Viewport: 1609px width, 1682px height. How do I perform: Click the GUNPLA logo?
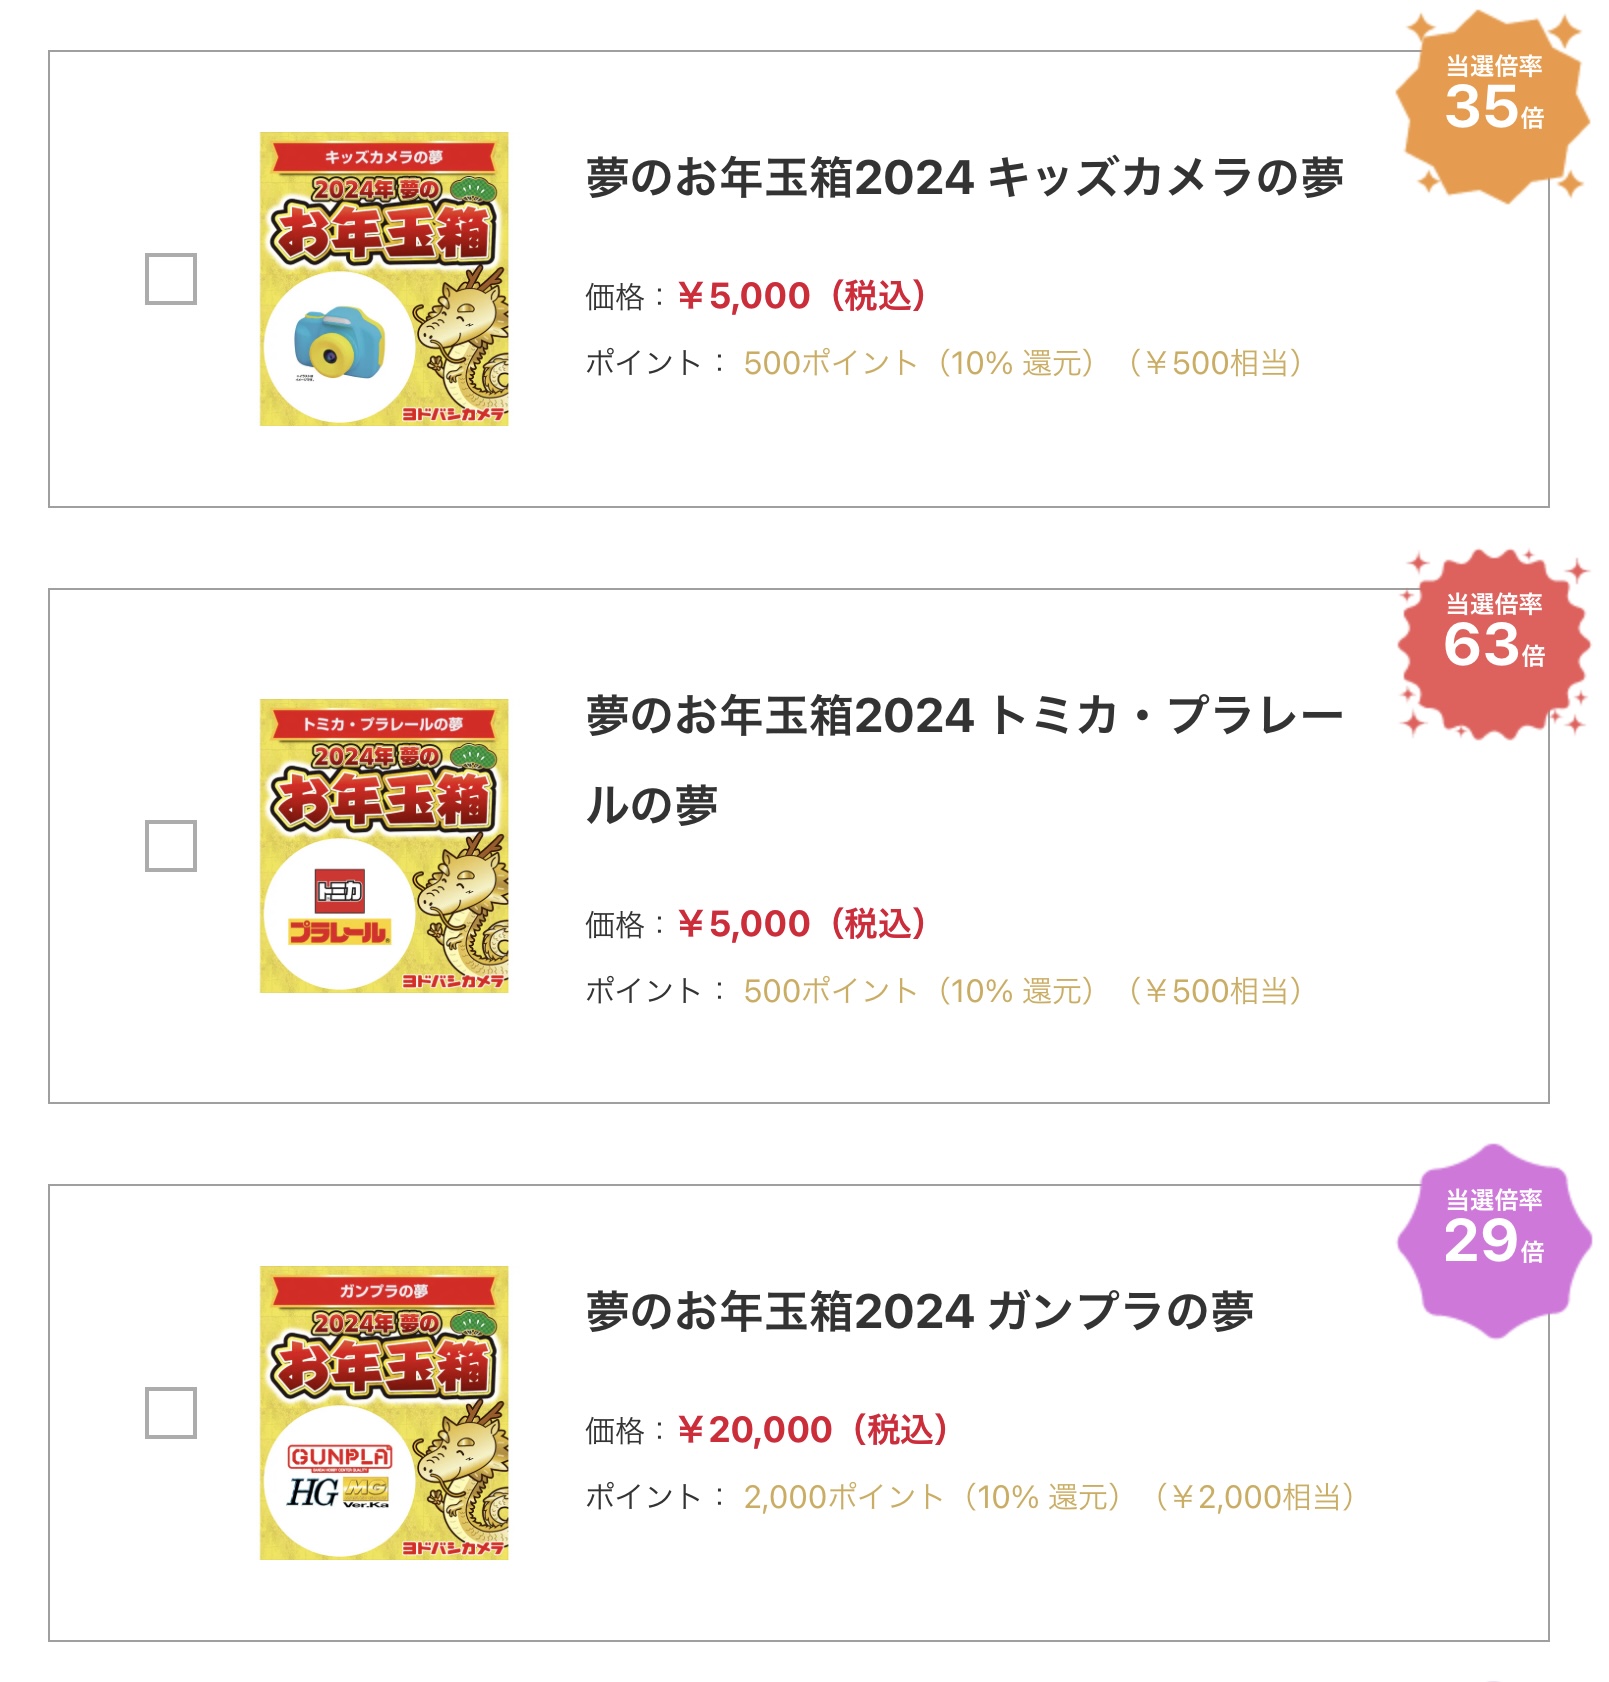click(340, 1456)
